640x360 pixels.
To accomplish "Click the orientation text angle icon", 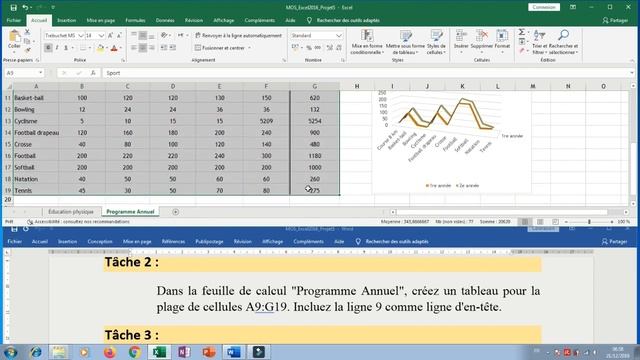I will tap(164, 36).
